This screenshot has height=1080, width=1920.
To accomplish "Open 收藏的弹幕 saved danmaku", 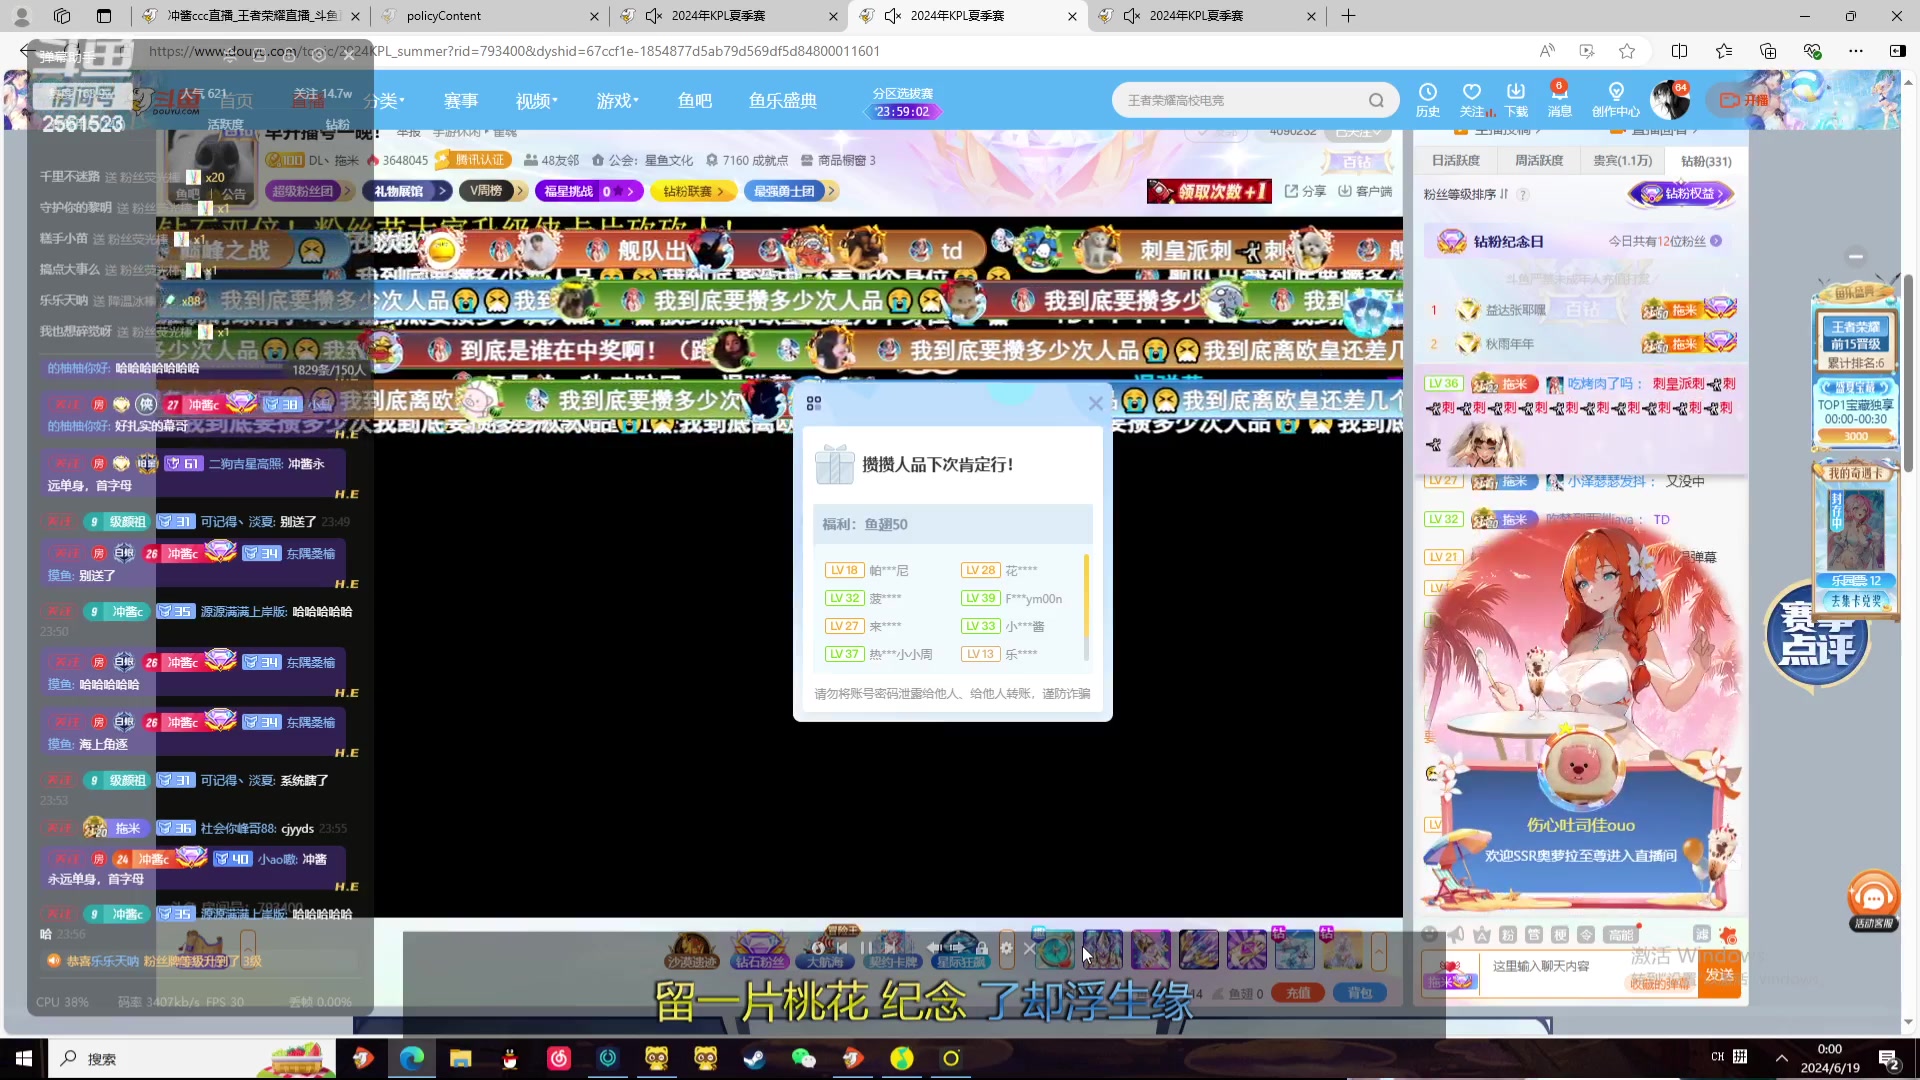I will [x=1660, y=984].
